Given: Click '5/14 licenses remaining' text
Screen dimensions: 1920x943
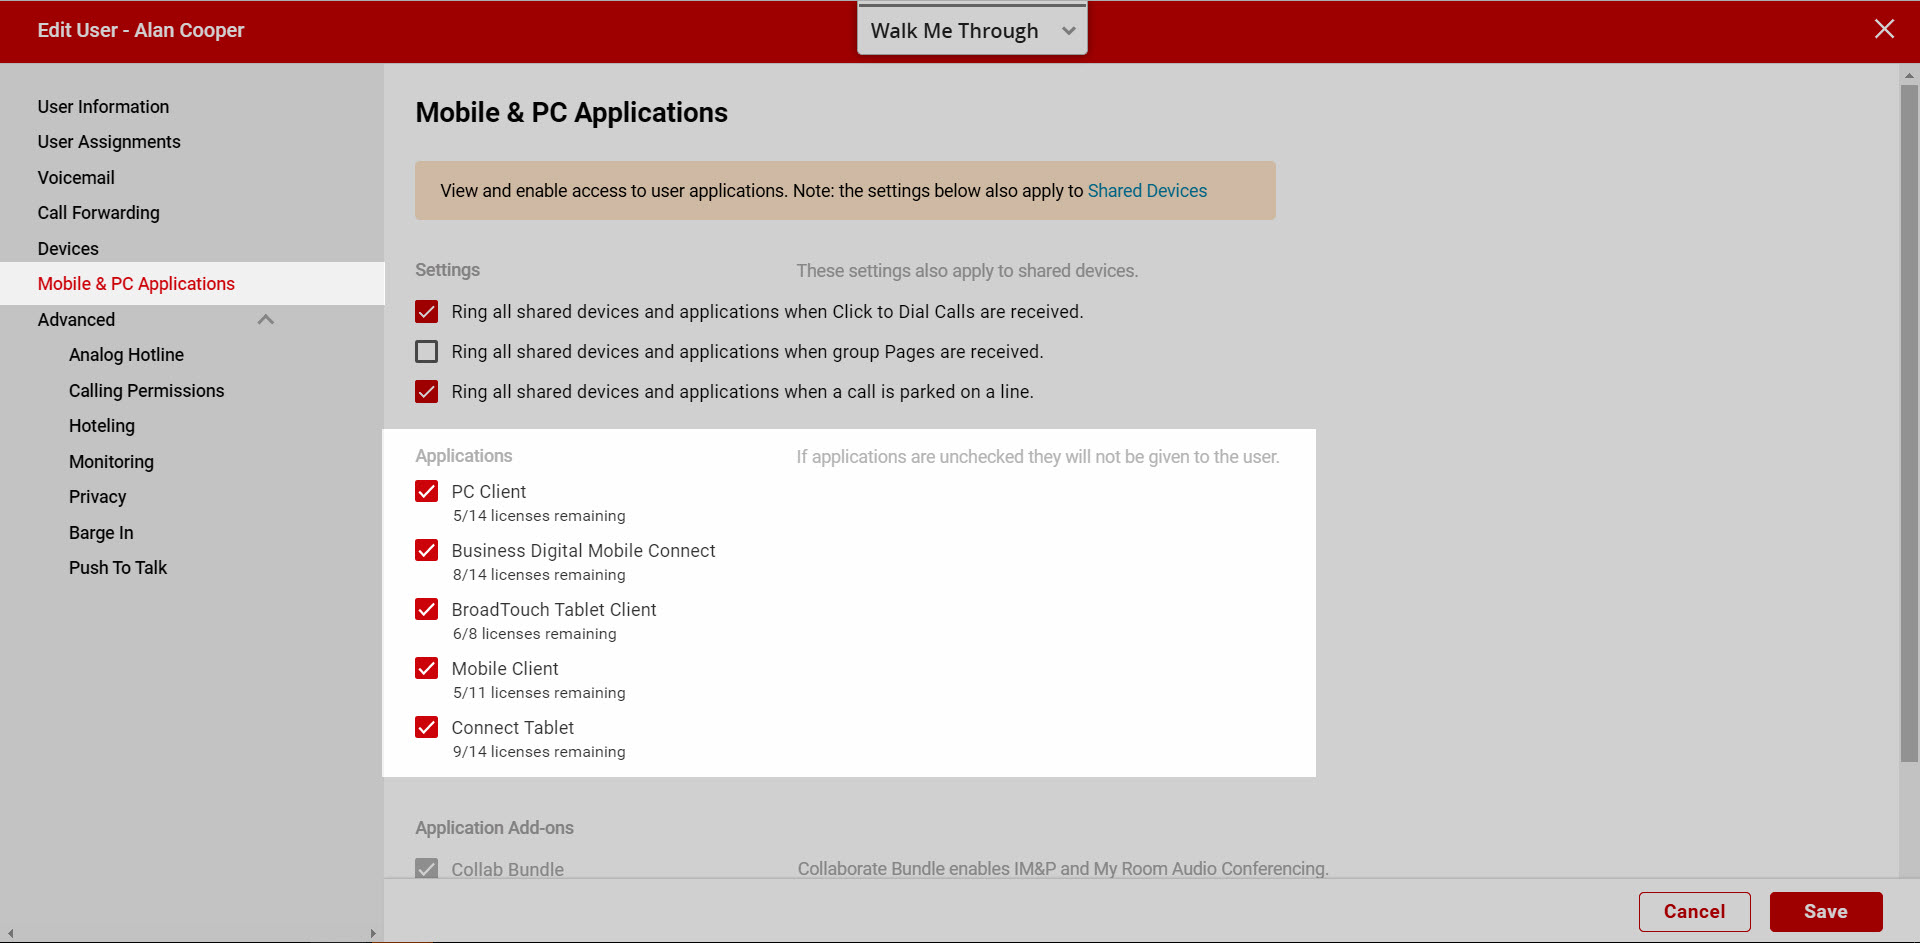Looking at the screenshot, I should (x=539, y=516).
